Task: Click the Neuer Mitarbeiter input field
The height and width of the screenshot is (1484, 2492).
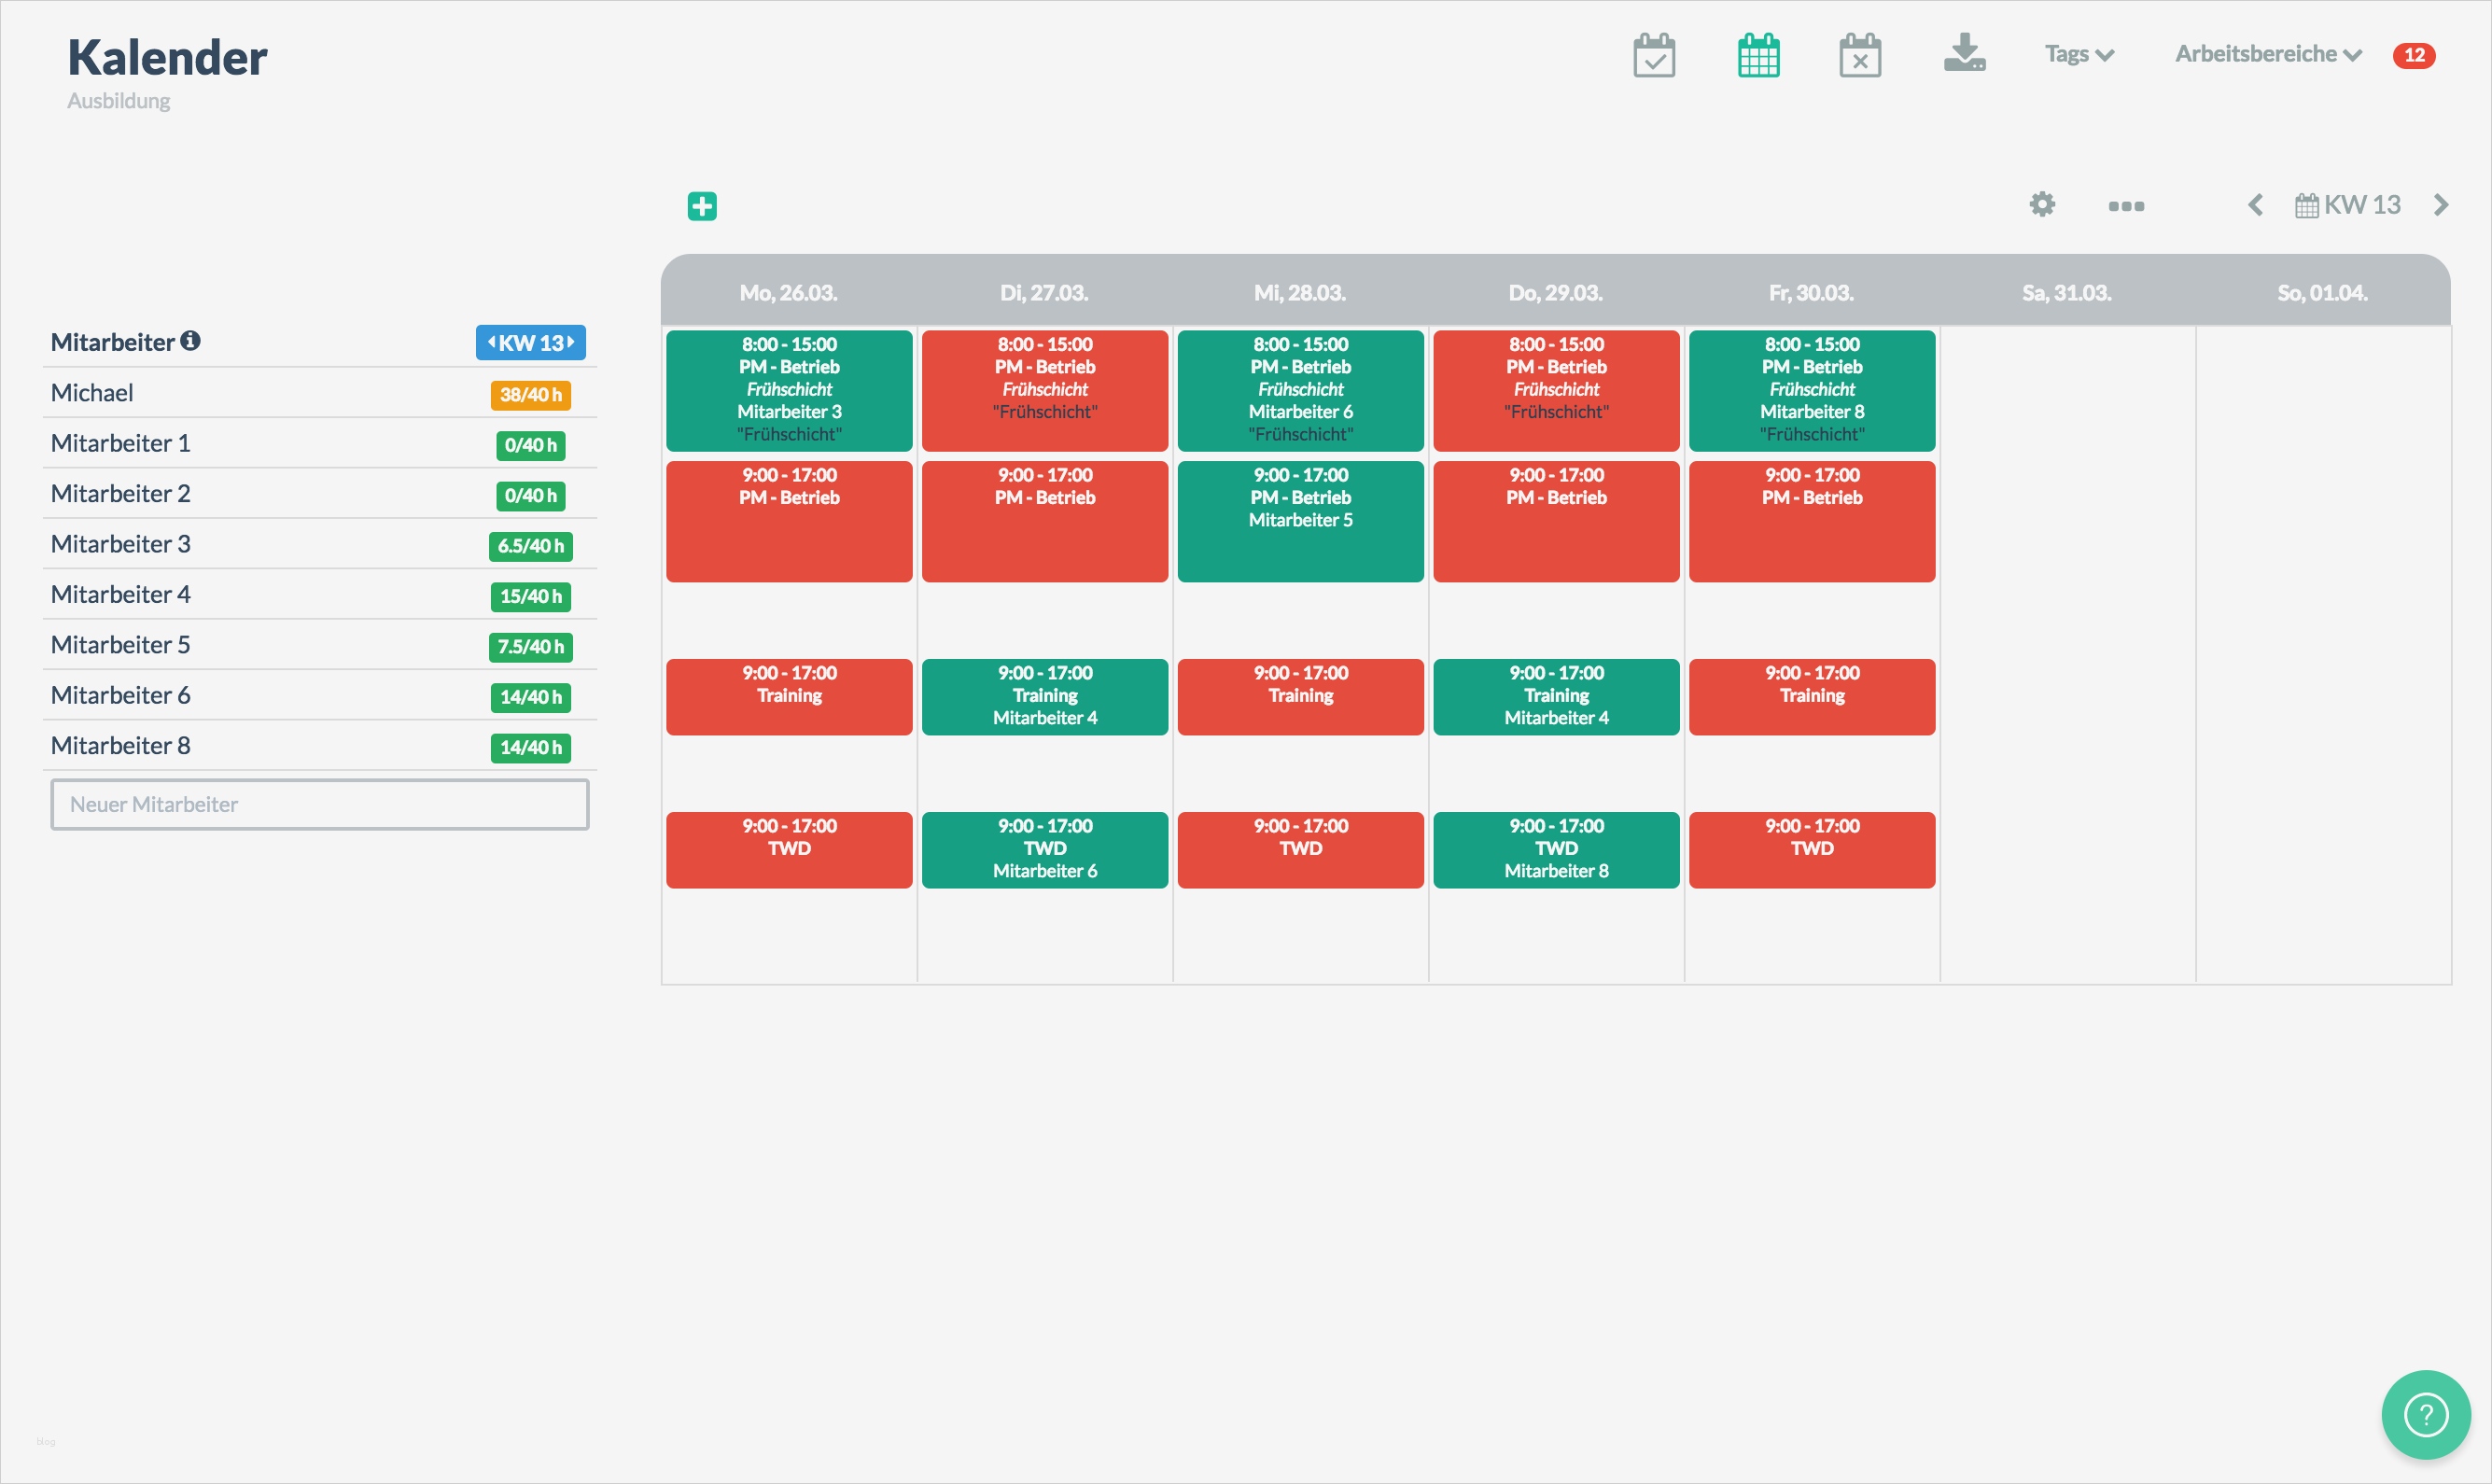Action: click(320, 805)
